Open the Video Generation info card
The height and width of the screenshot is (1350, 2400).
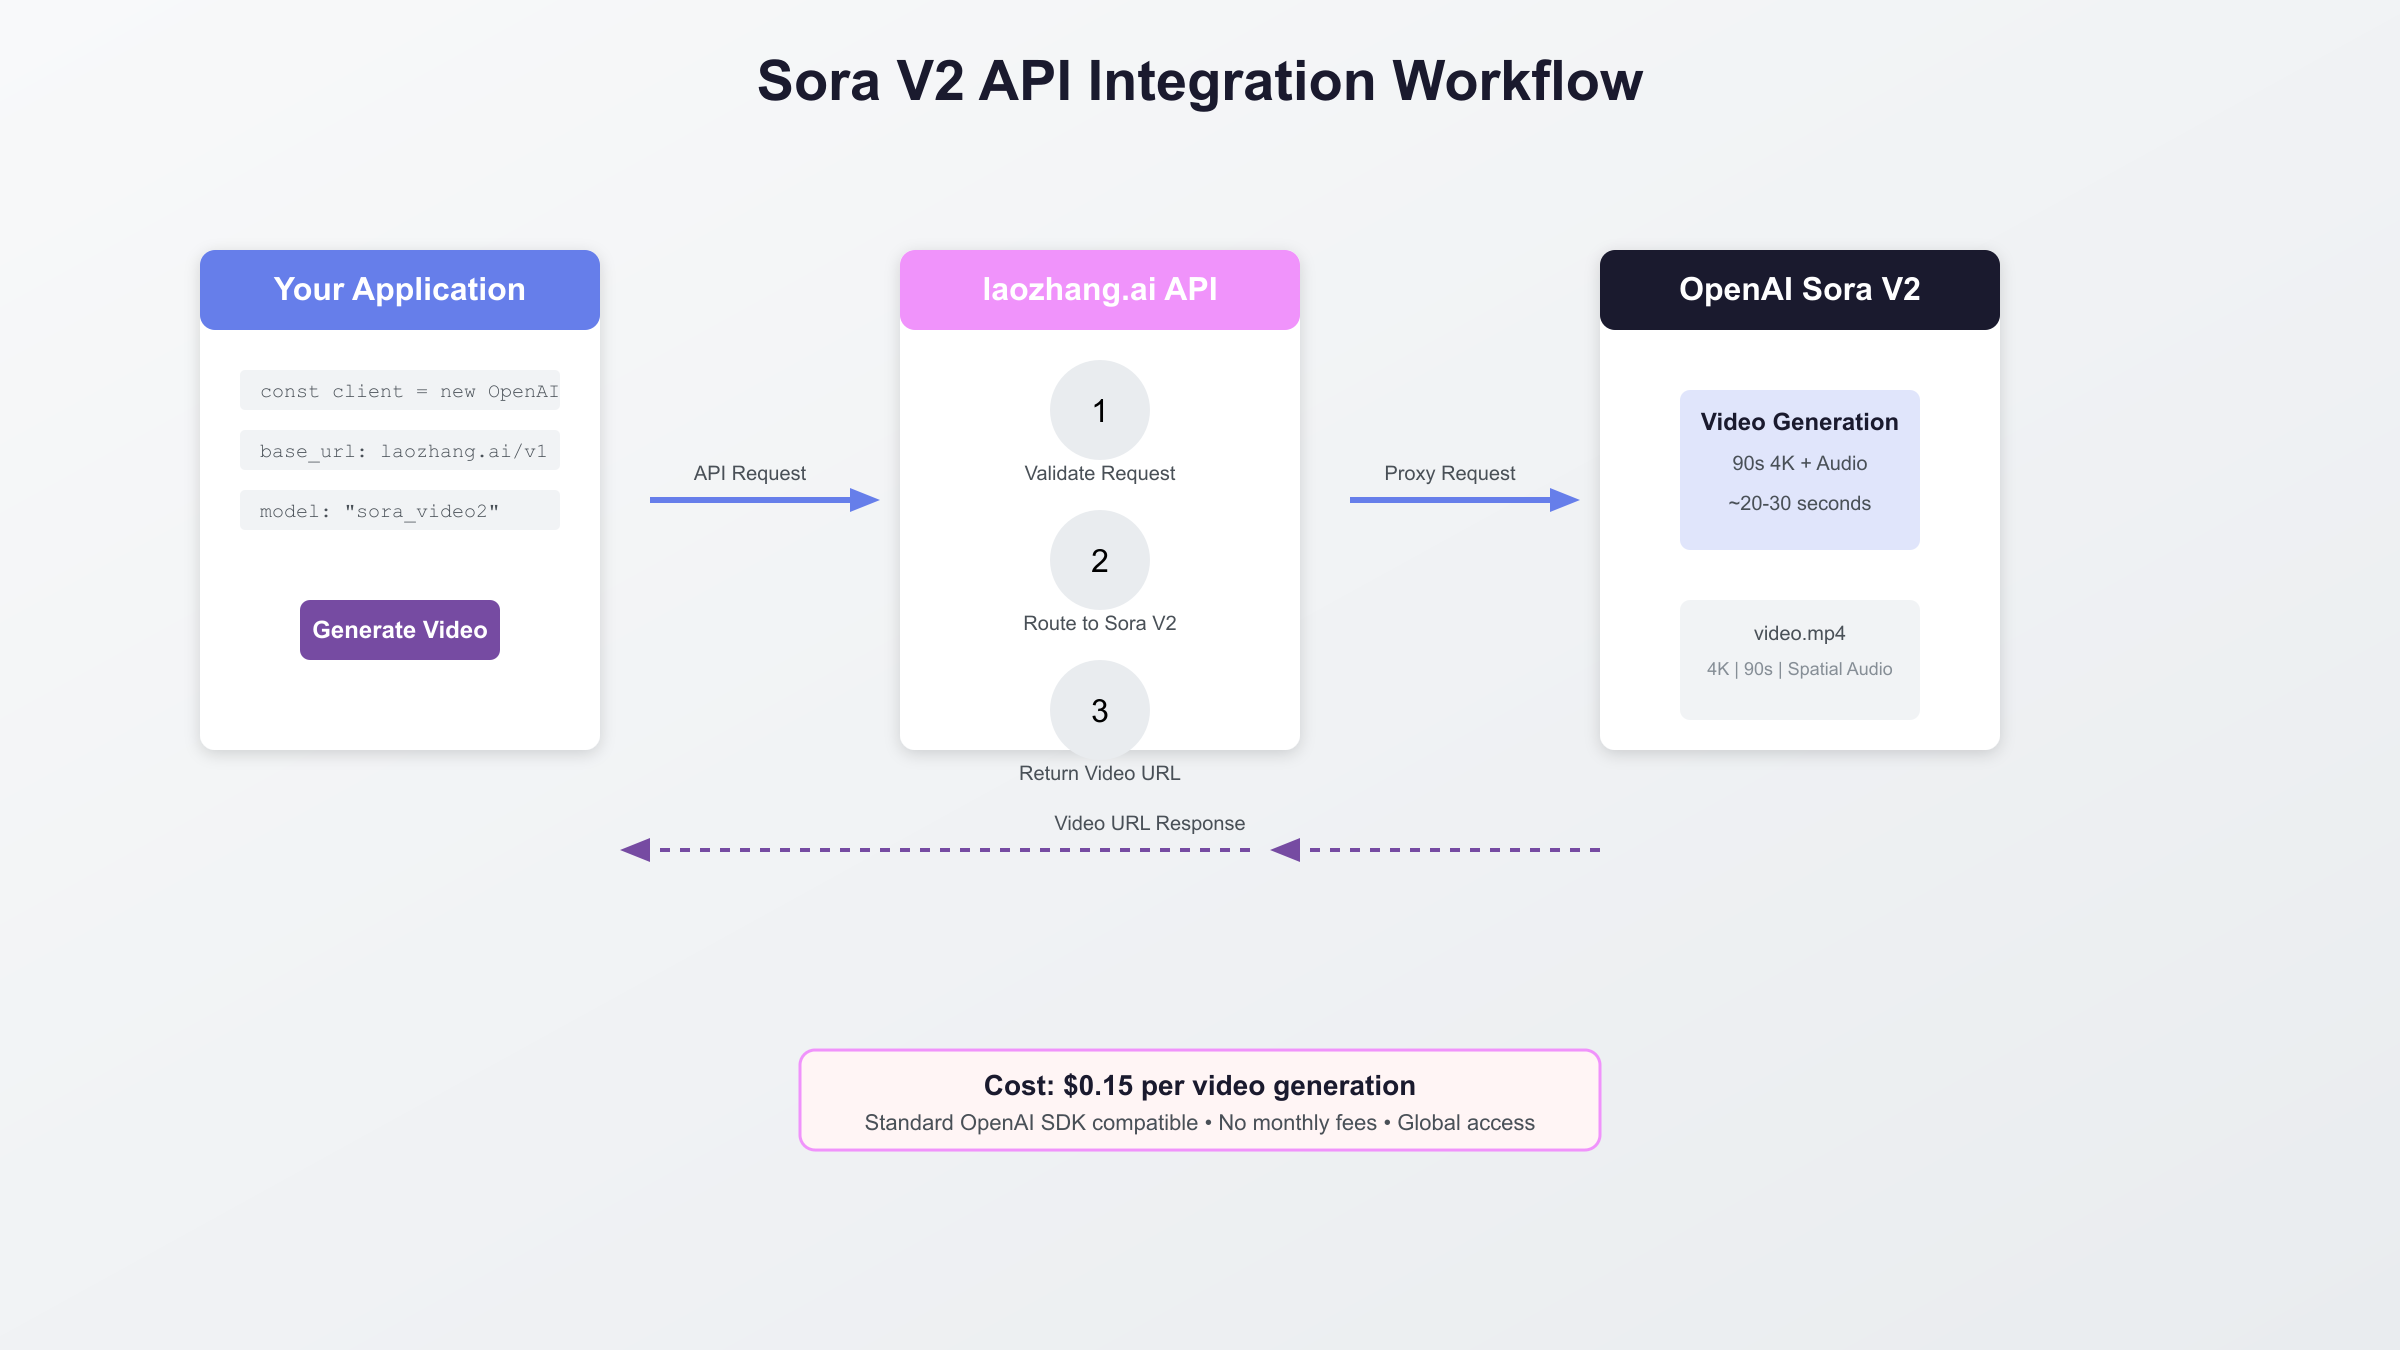(x=1799, y=469)
